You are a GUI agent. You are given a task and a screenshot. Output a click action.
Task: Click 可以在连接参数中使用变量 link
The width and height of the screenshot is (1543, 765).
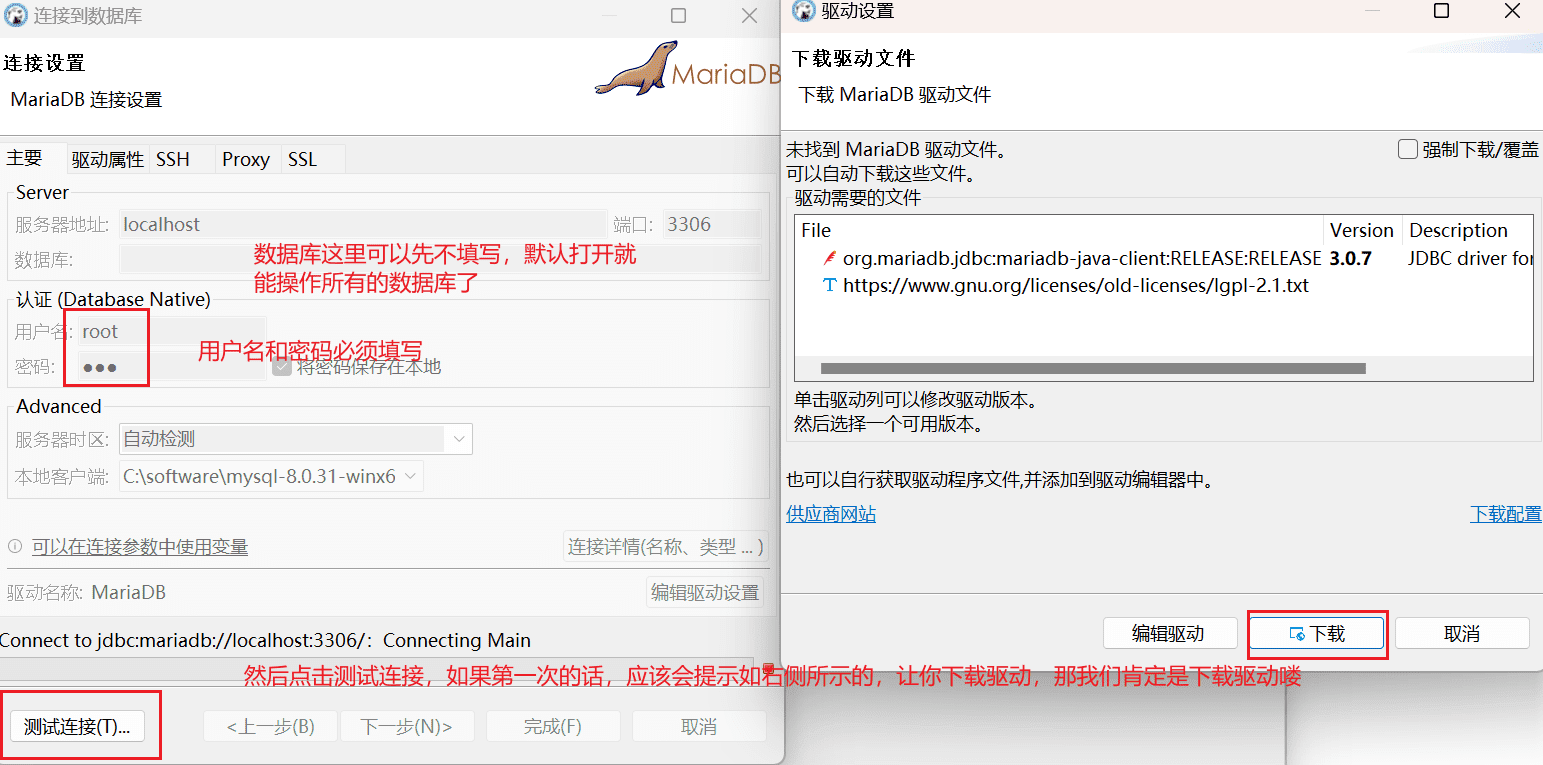[140, 547]
